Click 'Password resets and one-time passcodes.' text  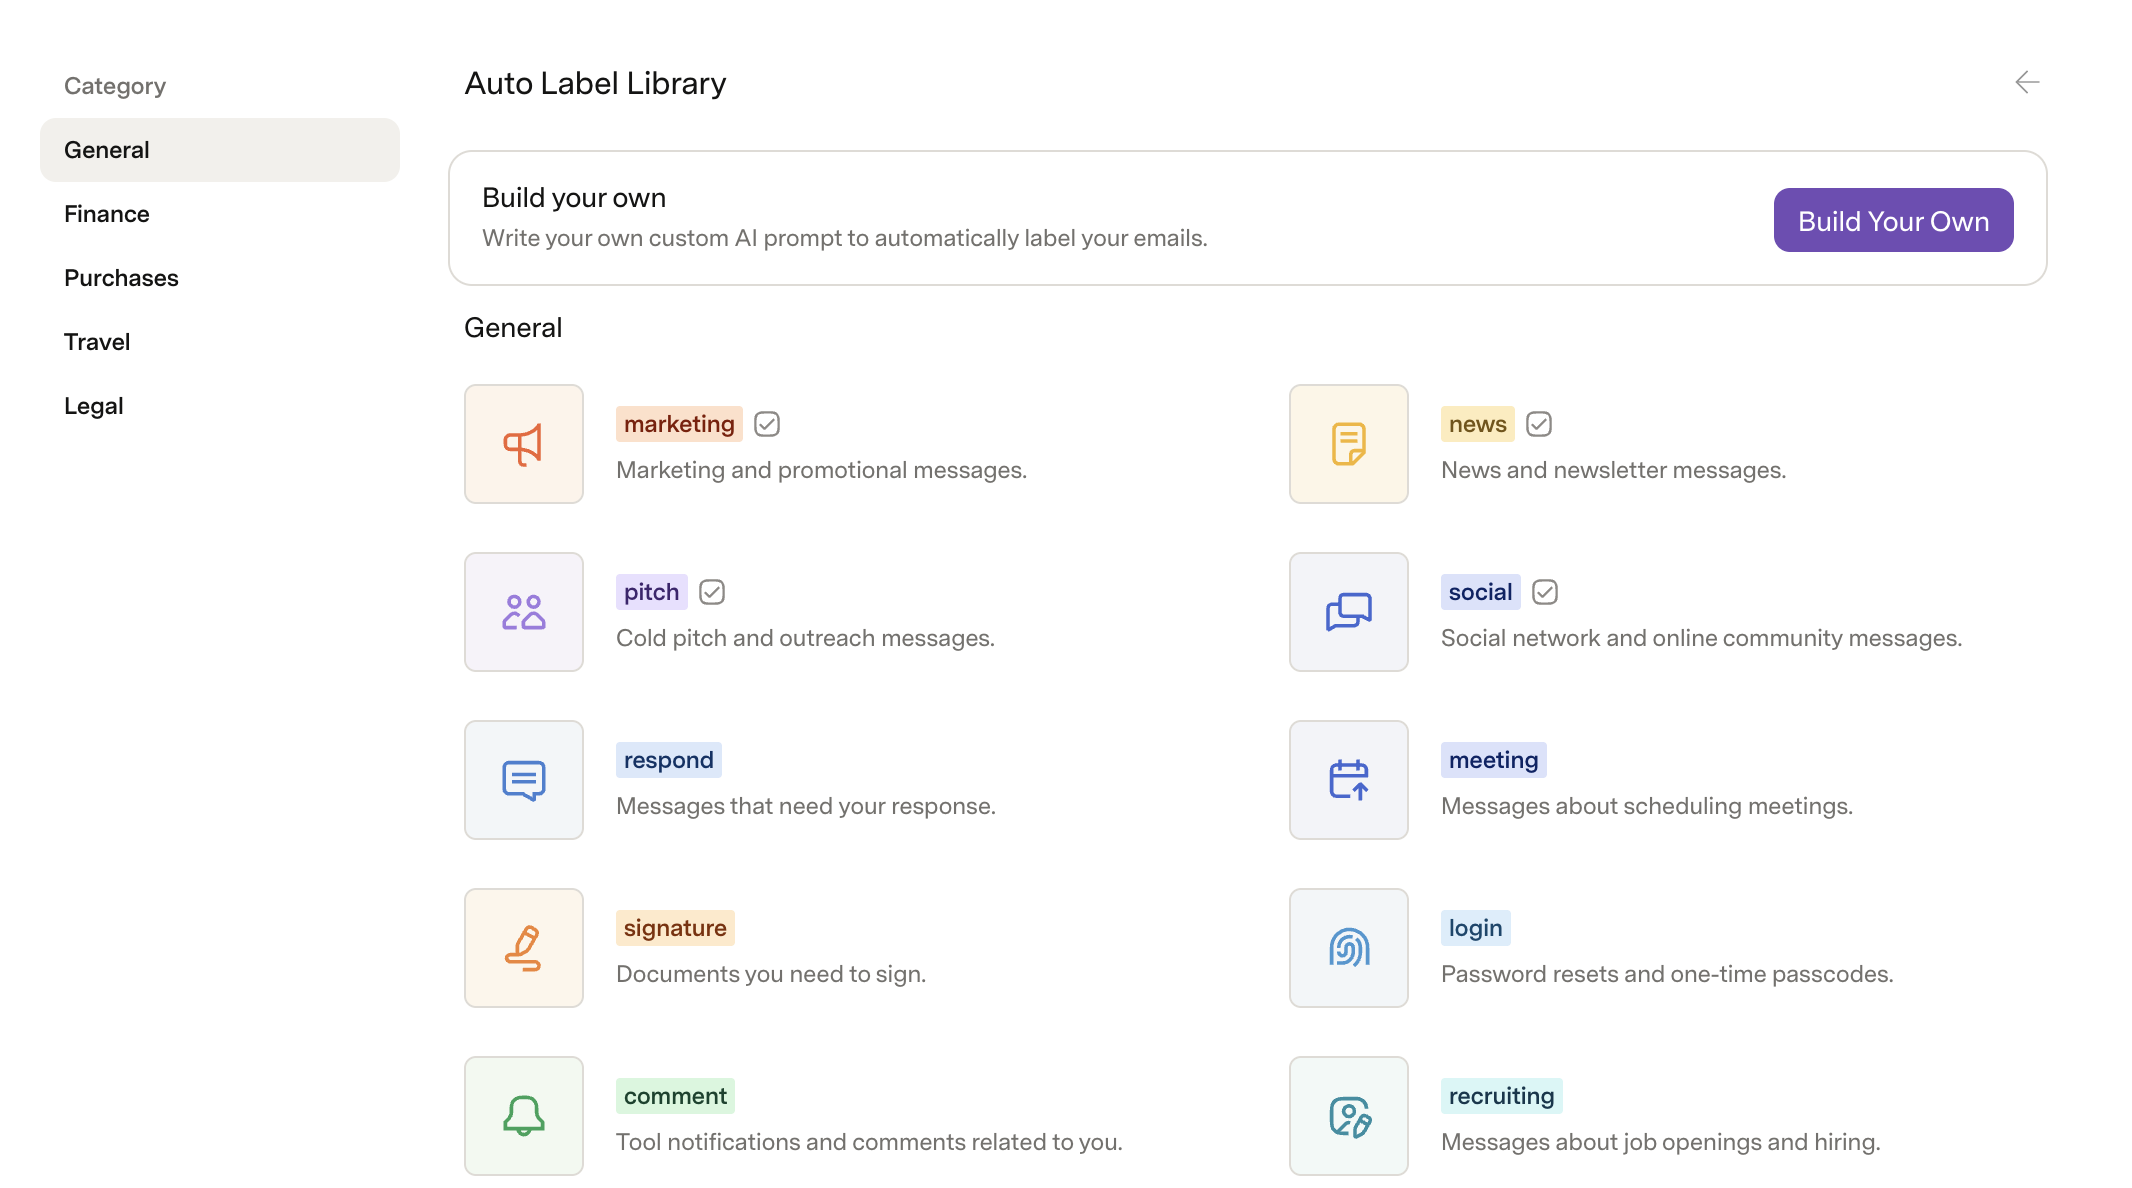1667,974
